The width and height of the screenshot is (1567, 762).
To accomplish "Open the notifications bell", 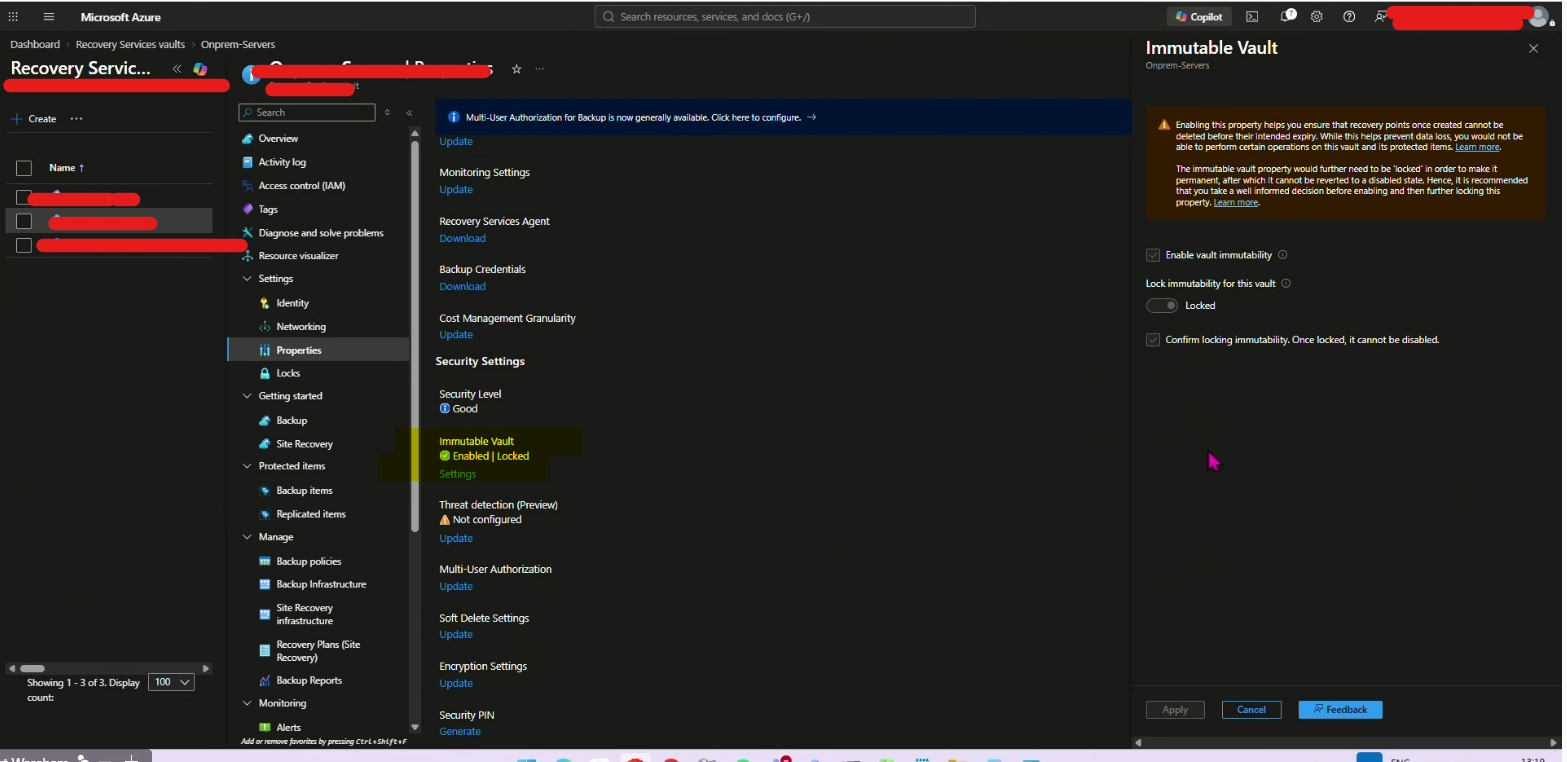I will [x=1287, y=17].
